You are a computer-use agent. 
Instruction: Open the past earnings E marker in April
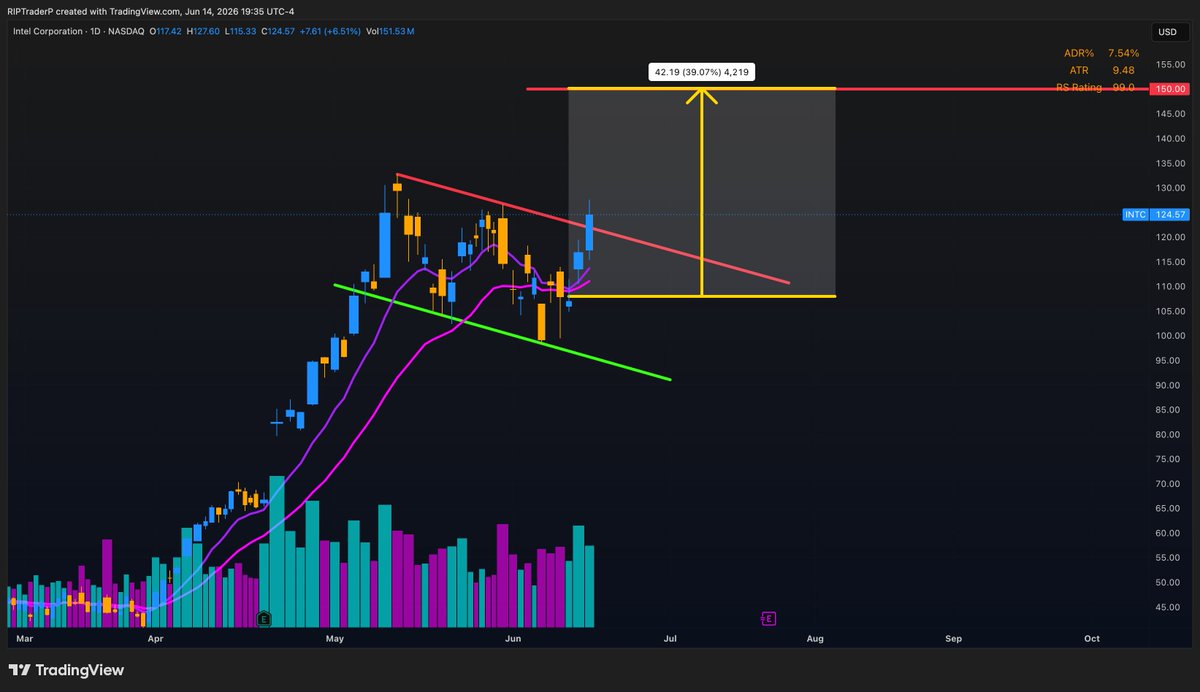click(x=264, y=619)
